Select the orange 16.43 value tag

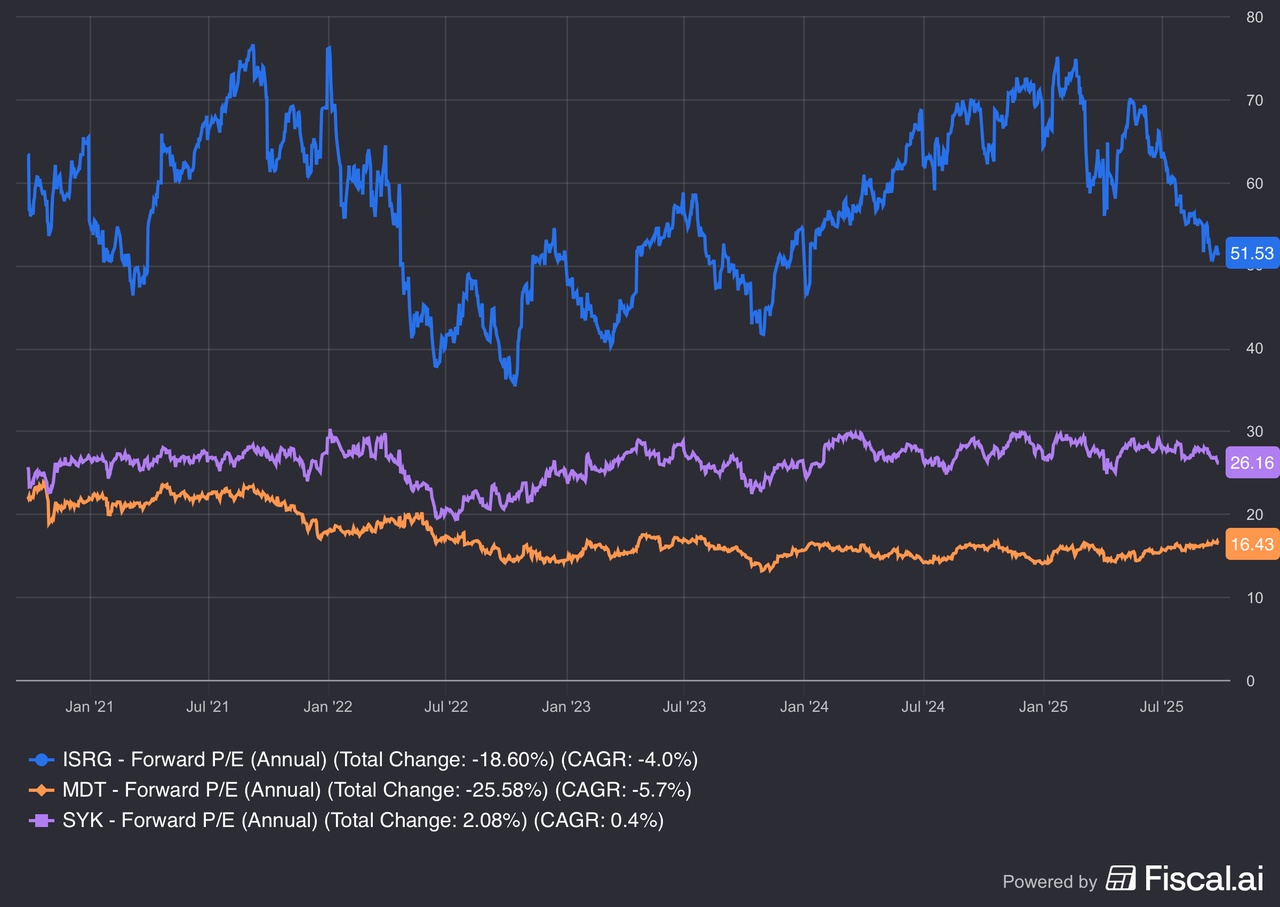pos(1251,544)
